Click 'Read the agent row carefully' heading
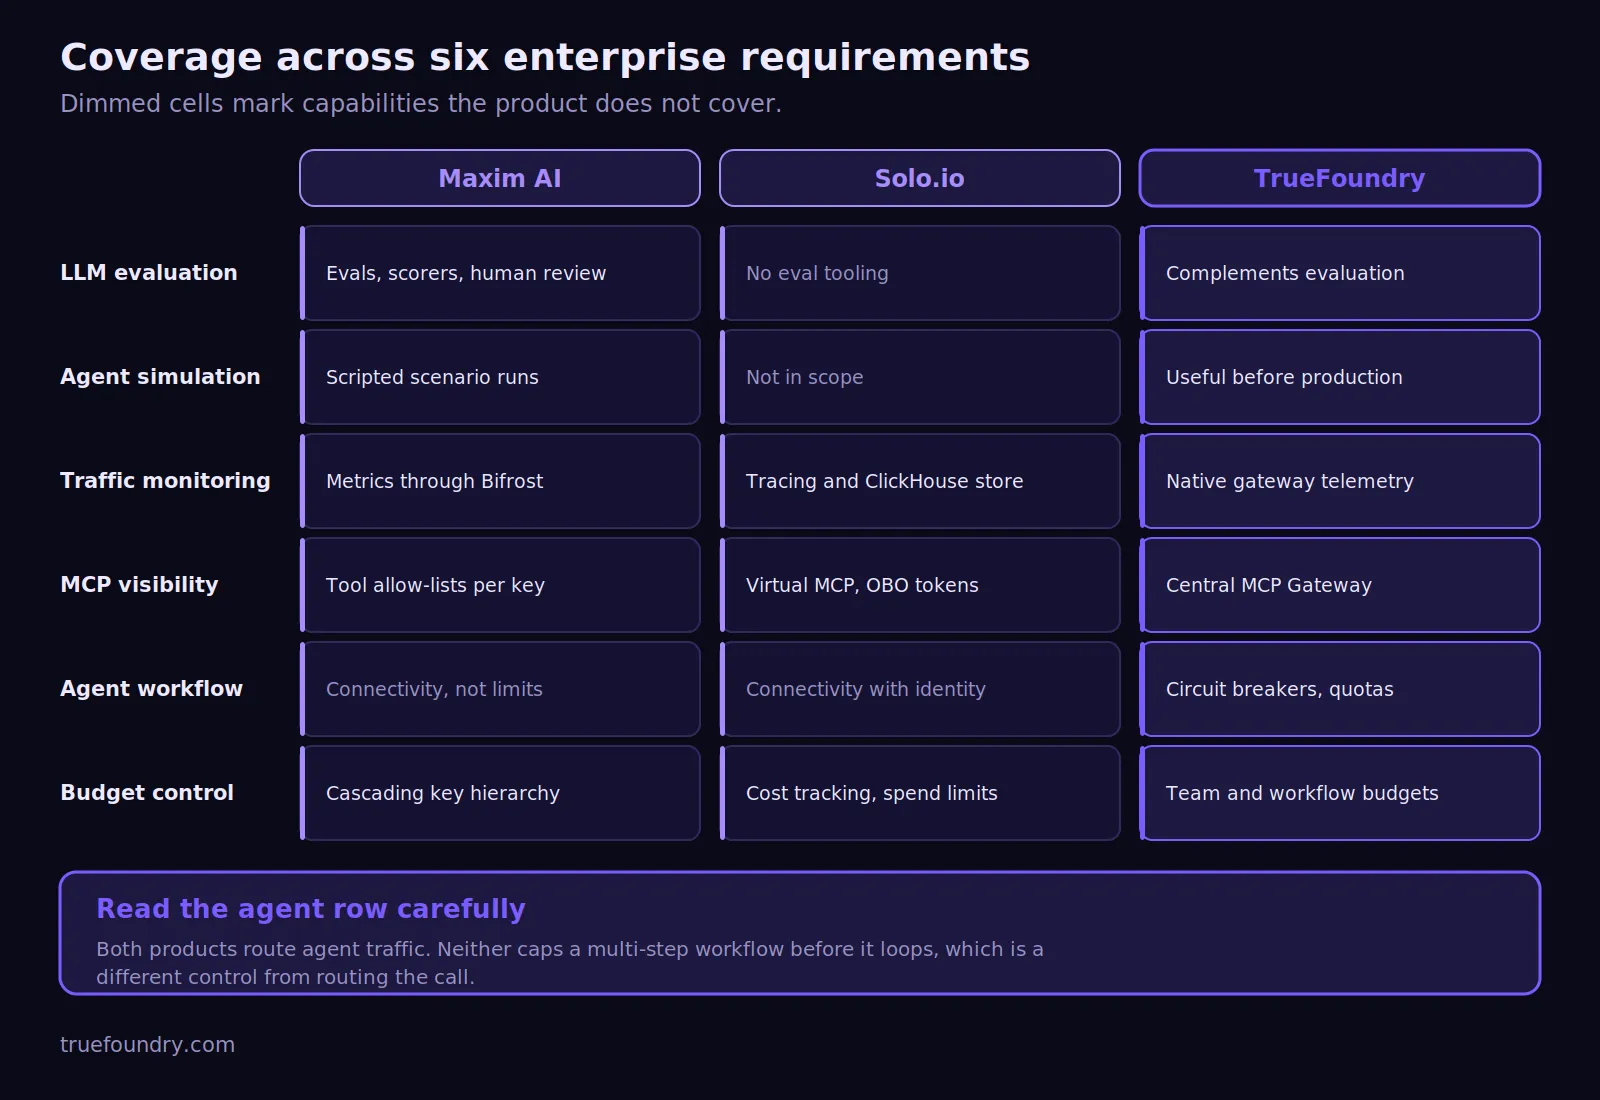1600x1100 pixels. click(x=311, y=909)
